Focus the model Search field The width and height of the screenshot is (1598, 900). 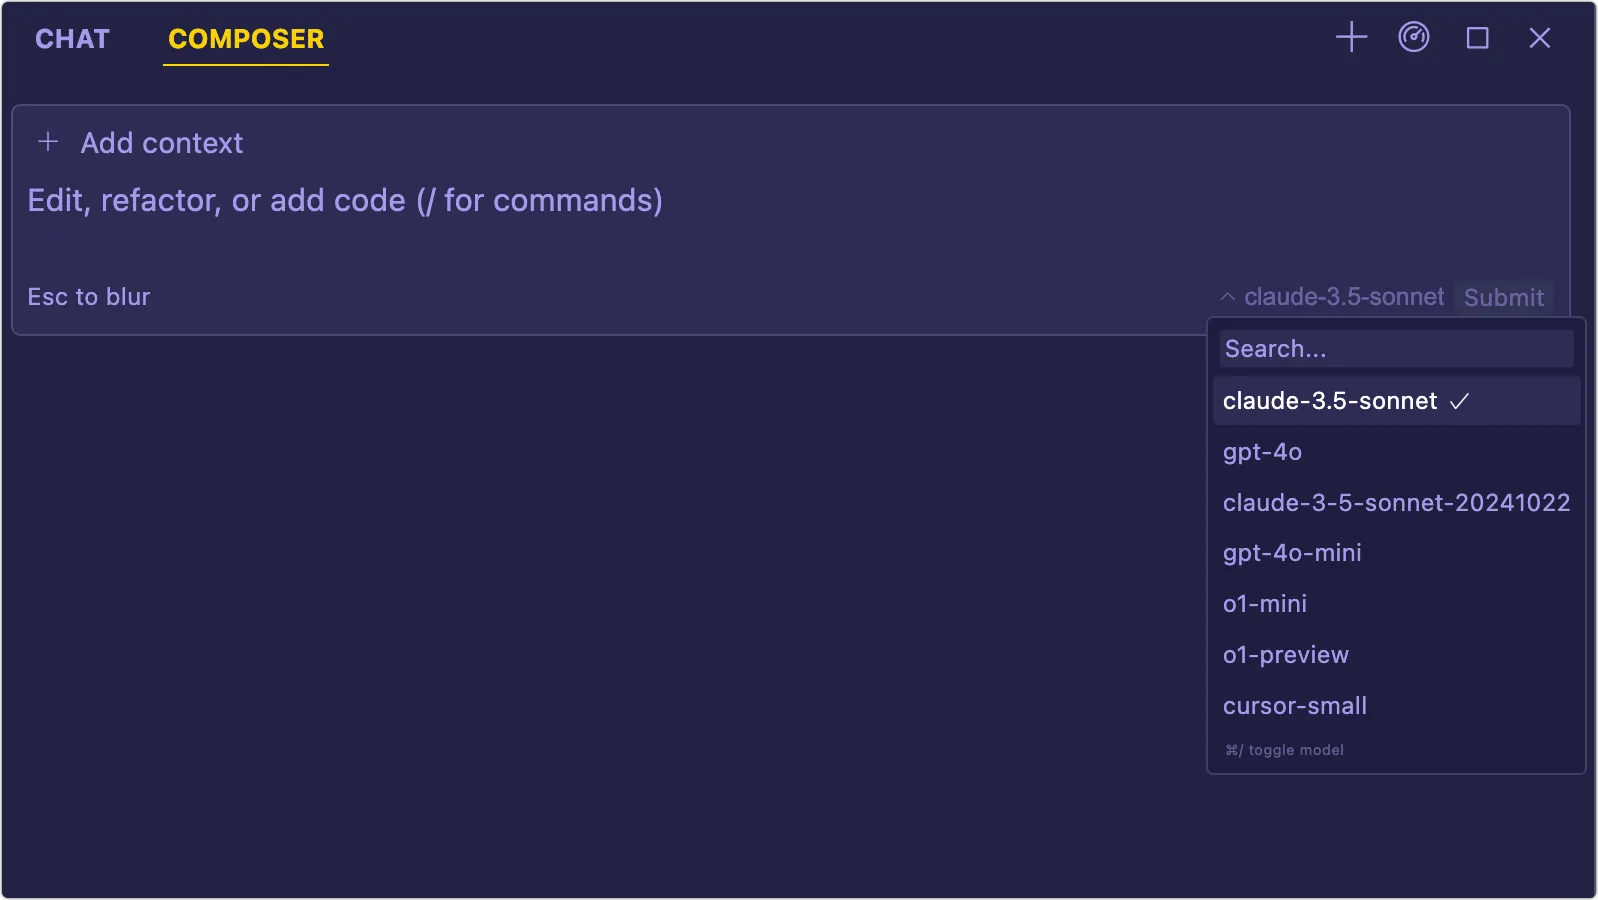1396,349
